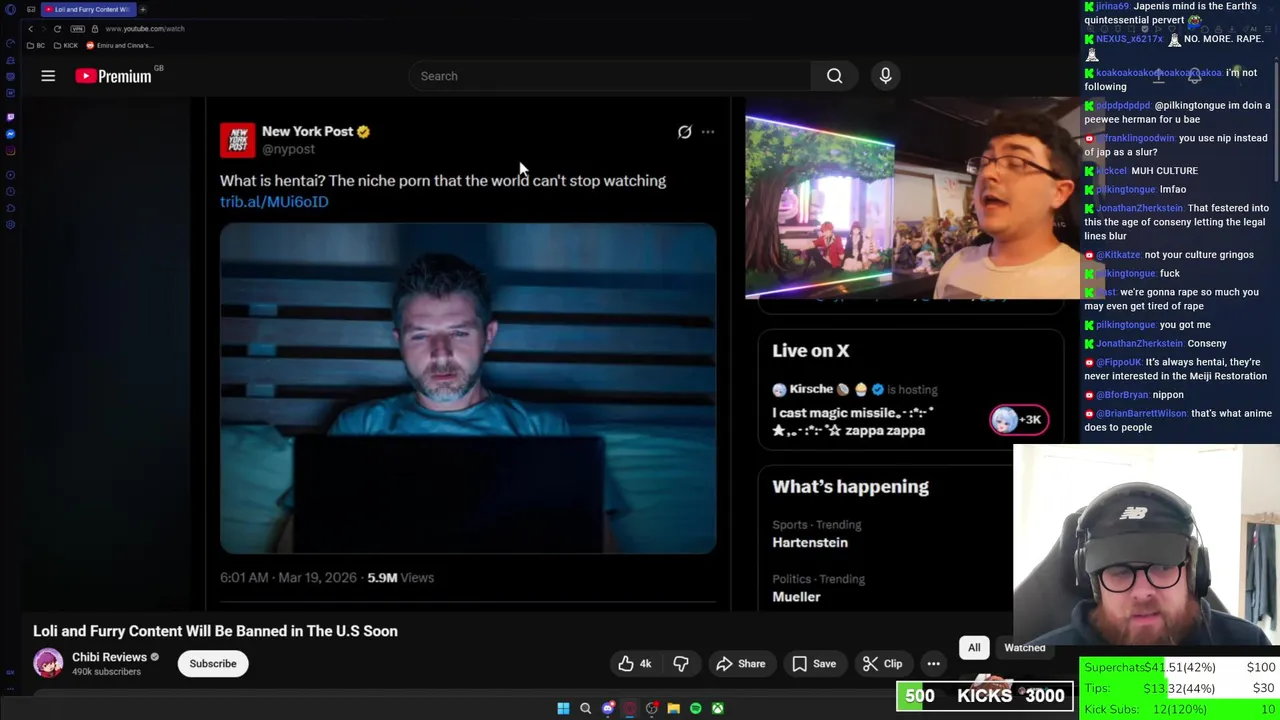Open the tweet's three-dot more menu
The height and width of the screenshot is (720, 1280).
708,132
